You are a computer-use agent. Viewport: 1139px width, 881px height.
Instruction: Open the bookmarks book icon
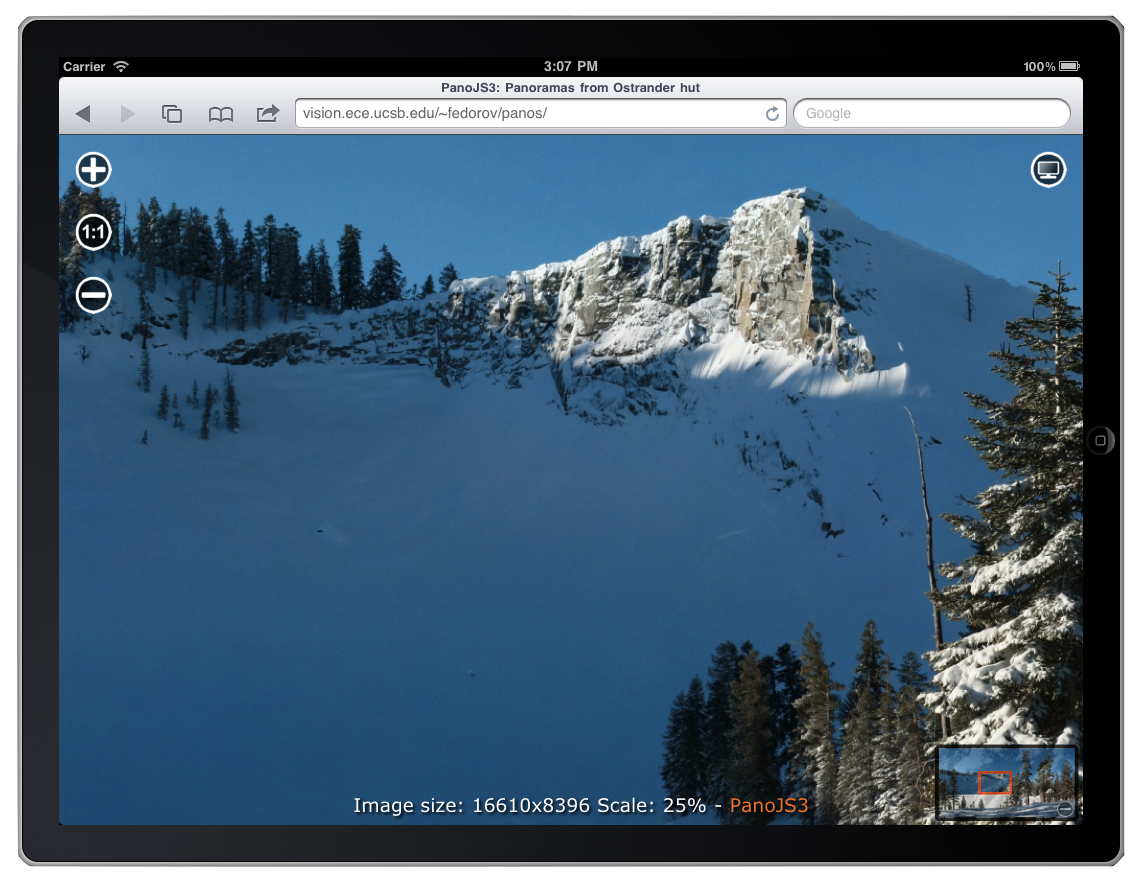(x=221, y=114)
